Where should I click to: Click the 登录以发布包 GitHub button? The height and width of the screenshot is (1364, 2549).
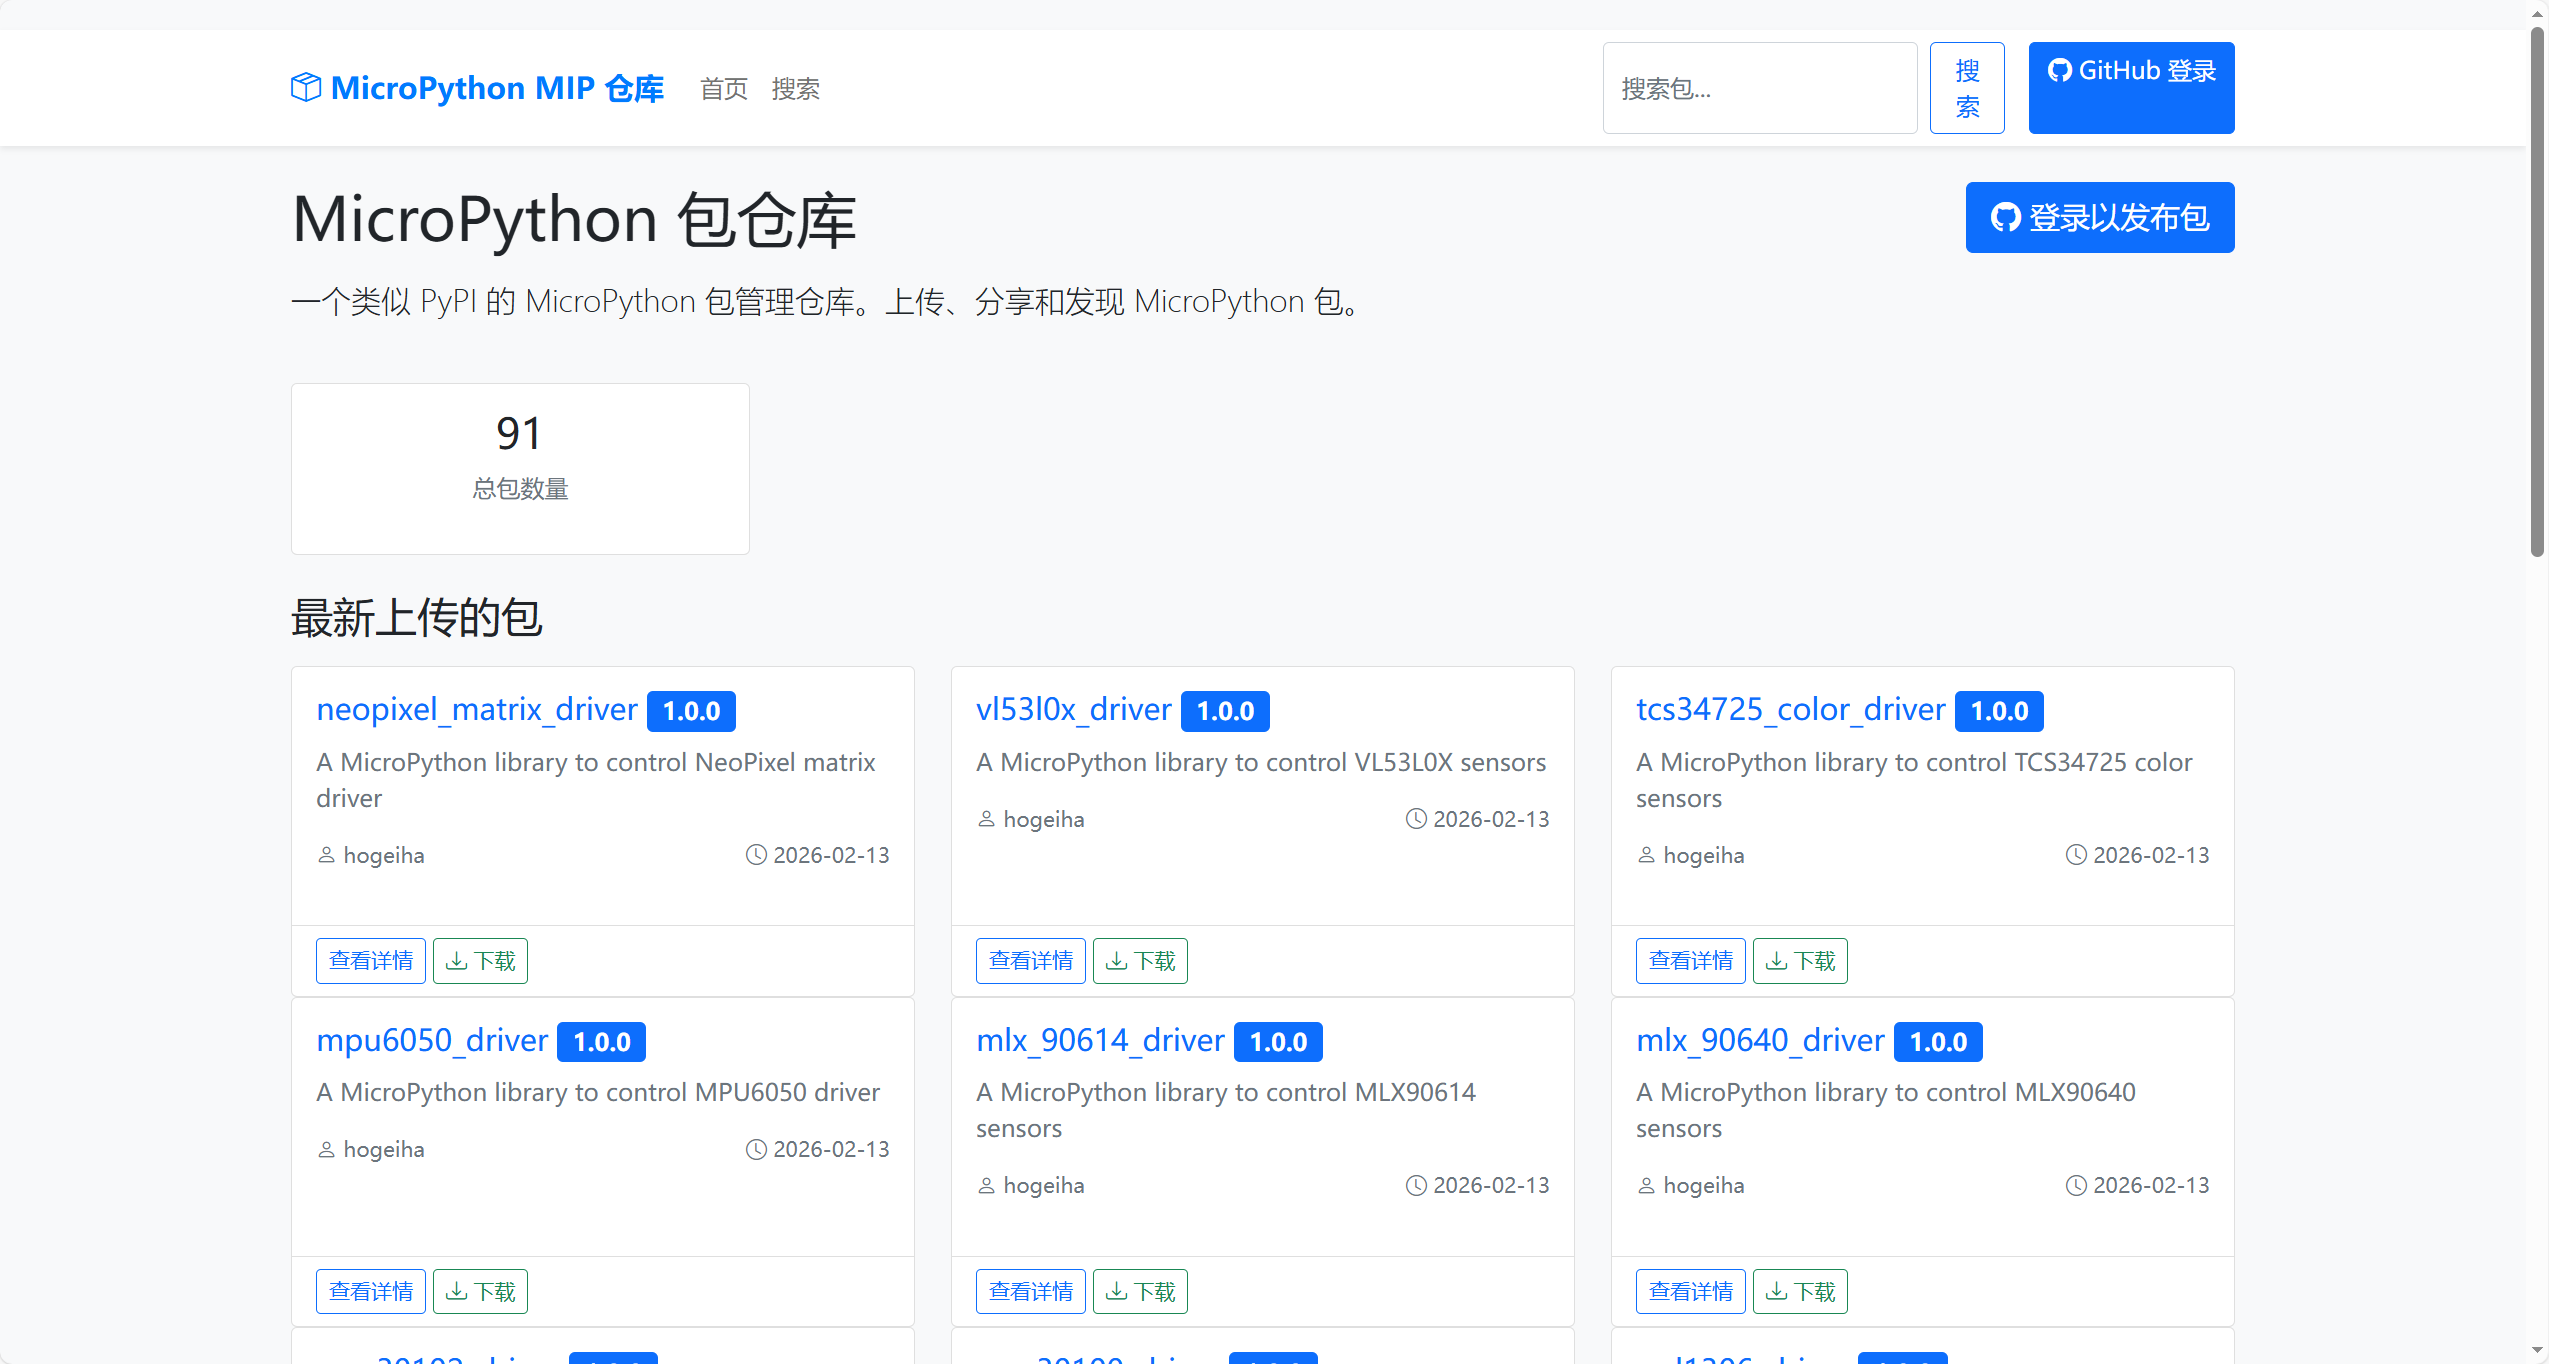(x=2098, y=217)
